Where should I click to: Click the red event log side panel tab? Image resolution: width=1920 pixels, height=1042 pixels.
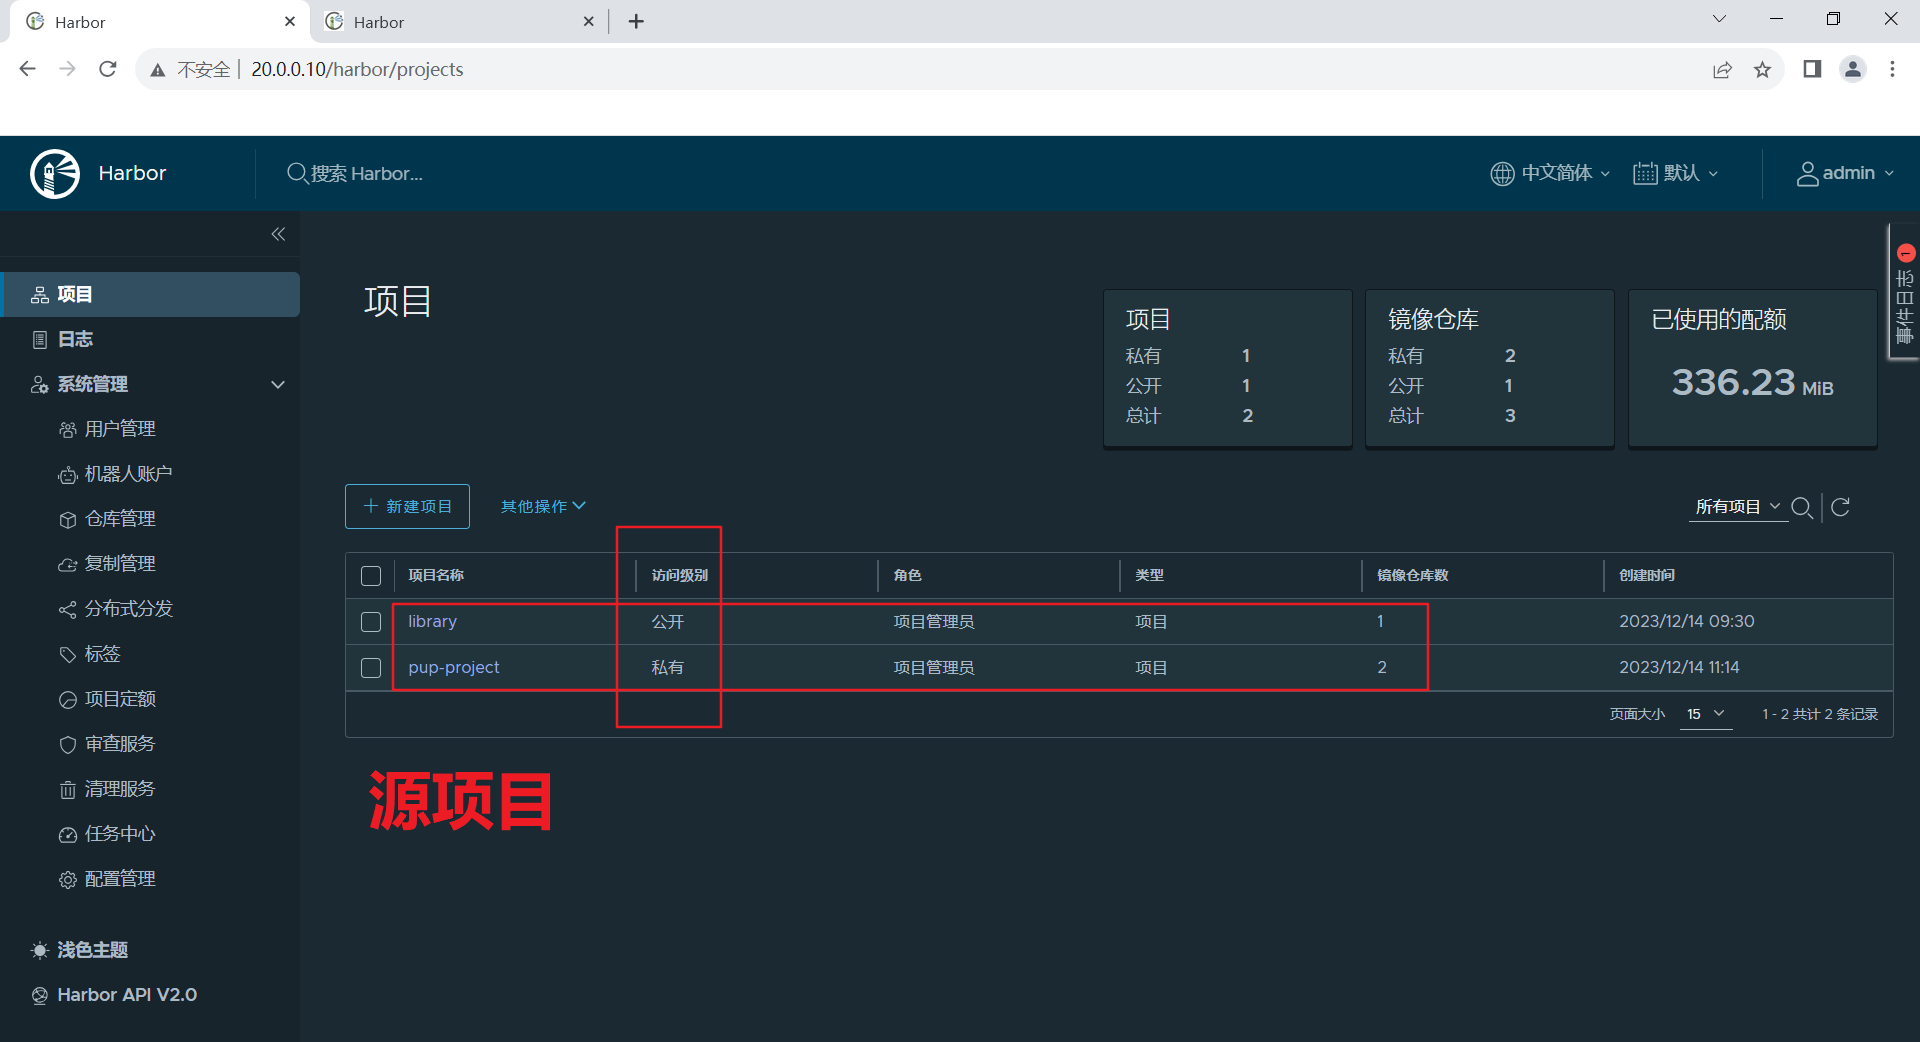1904,291
